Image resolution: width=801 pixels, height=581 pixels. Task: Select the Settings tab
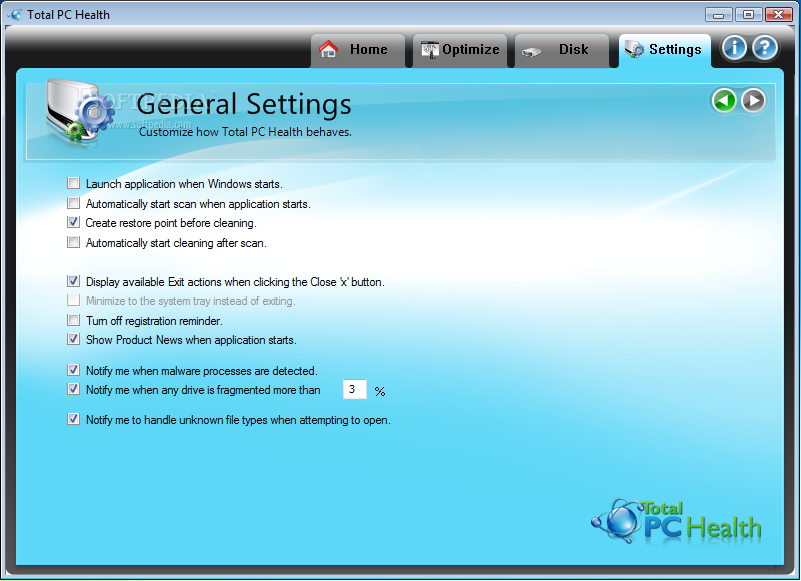click(665, 50)
